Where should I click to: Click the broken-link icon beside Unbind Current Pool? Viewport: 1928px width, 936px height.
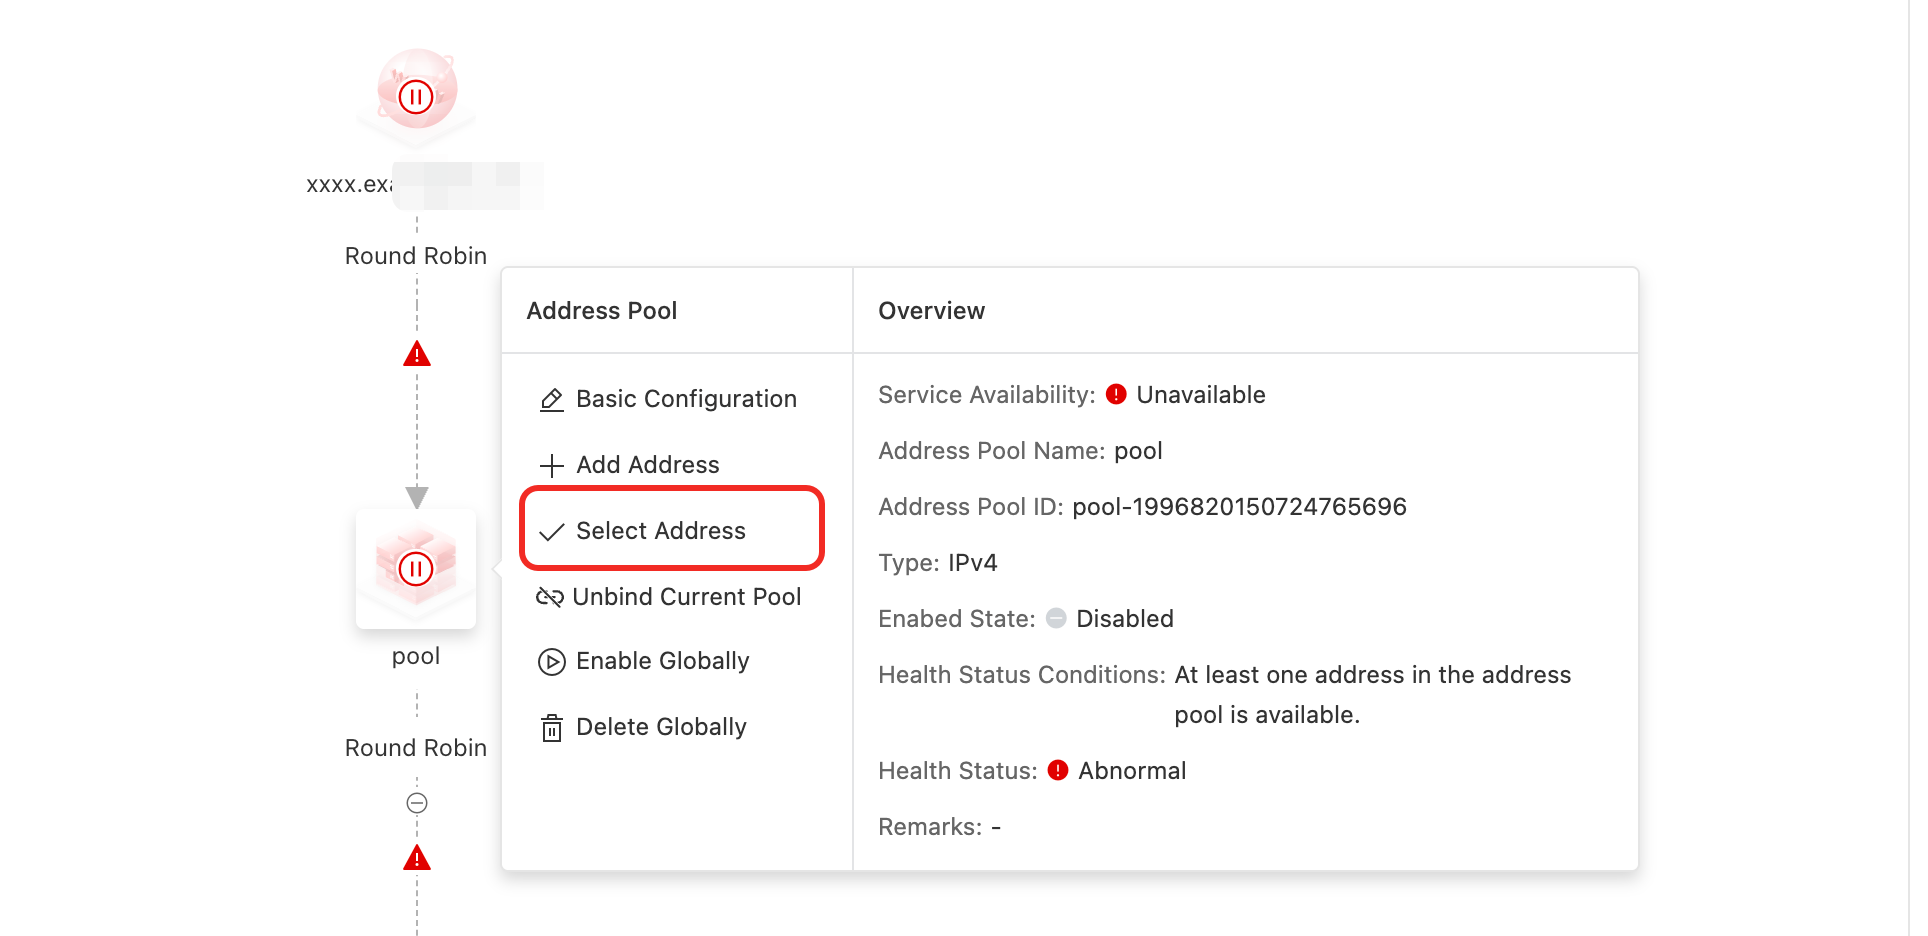[550, 598]
